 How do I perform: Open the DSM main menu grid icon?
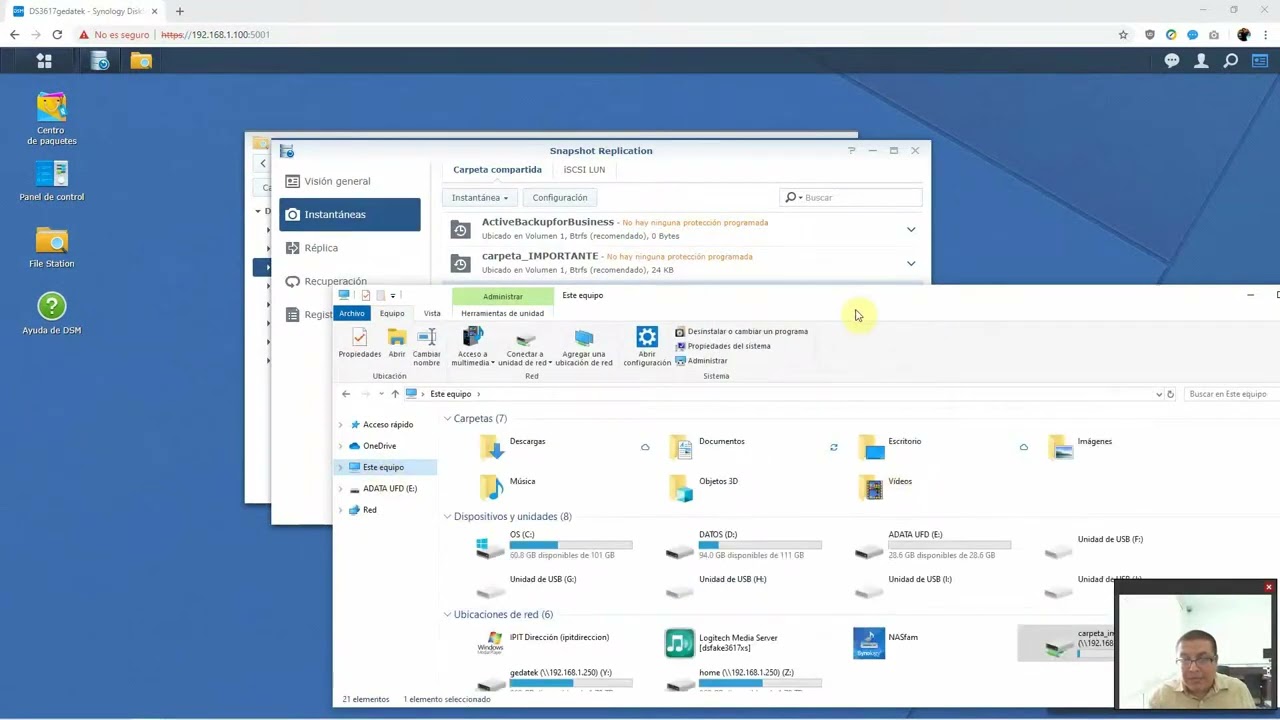(x=44, y=61)
